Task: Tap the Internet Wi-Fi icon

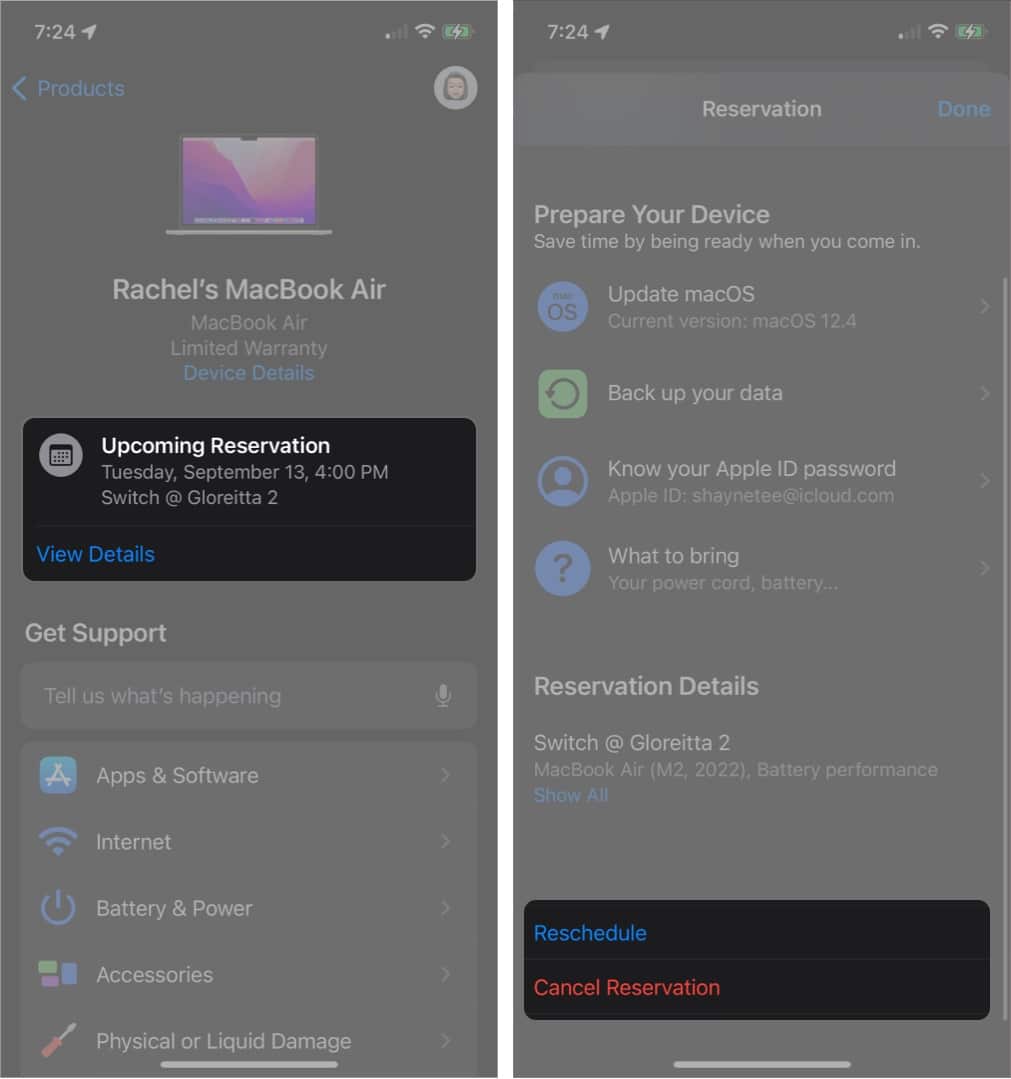Action: click(58, 841)
